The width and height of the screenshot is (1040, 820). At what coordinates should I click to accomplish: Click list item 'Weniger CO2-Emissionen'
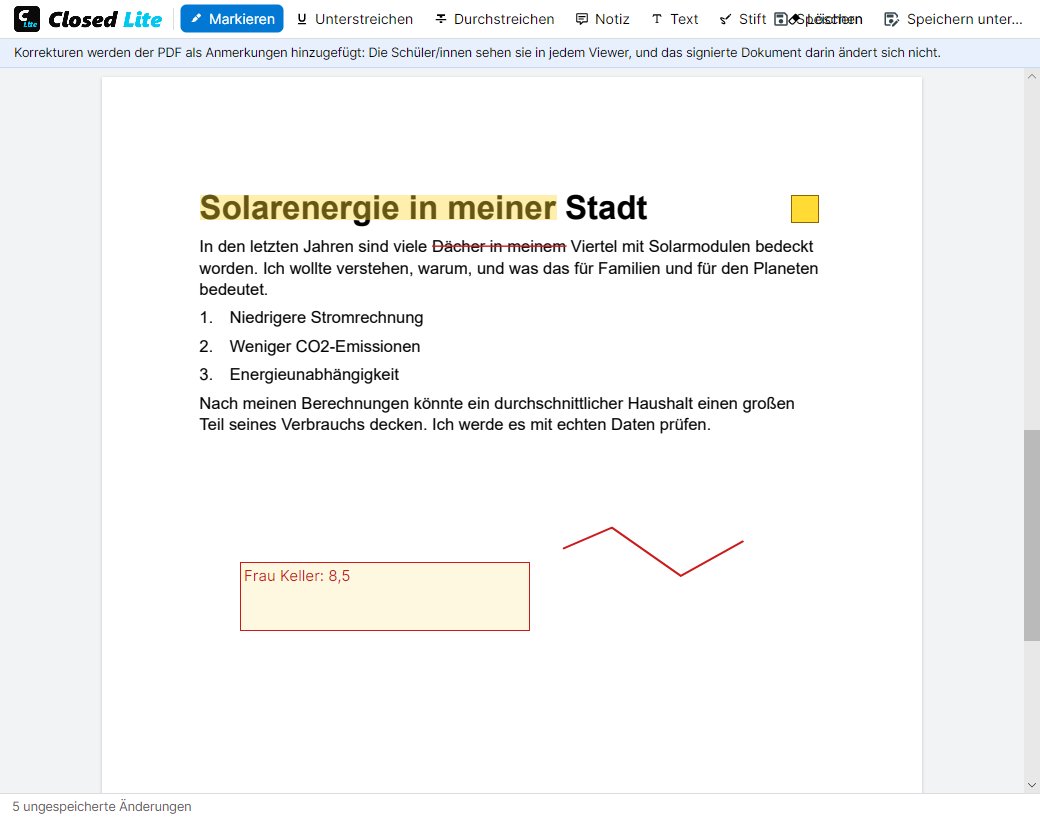pos(325,346)
